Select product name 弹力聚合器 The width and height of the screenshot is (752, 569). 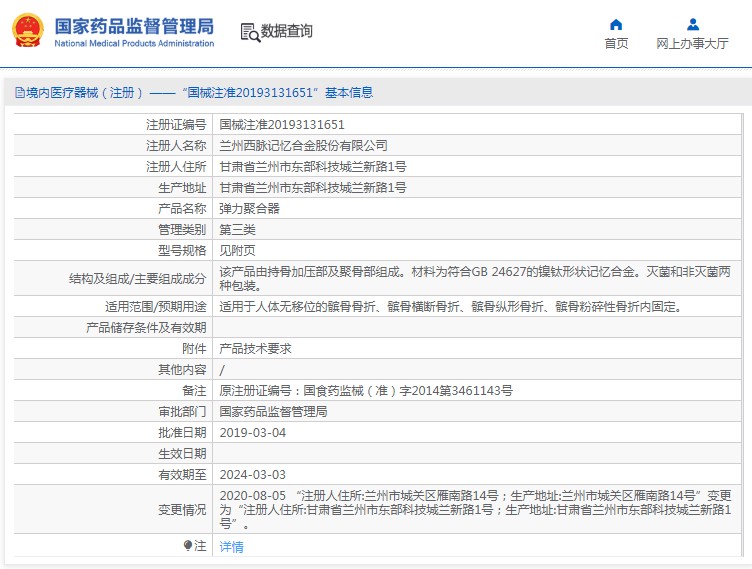coord(249,209)
